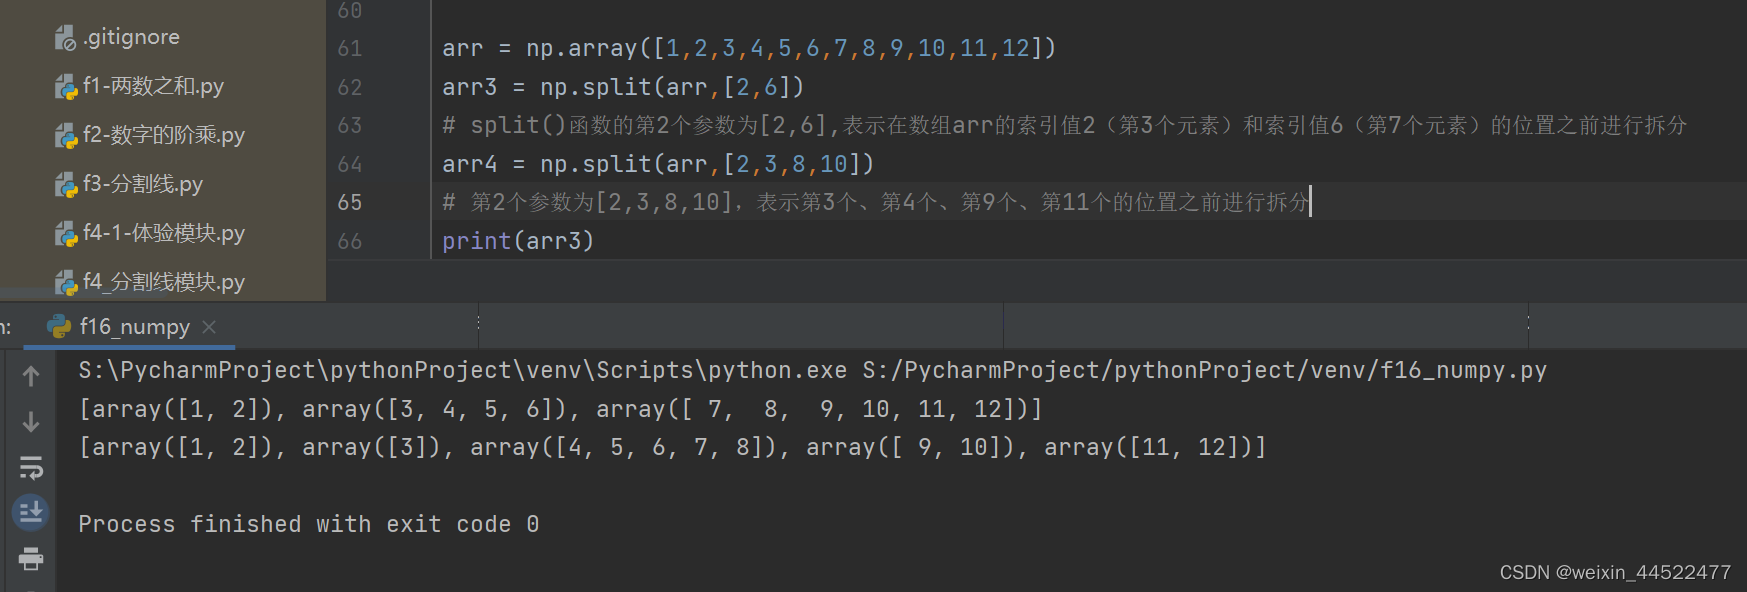Viewport: 1747px width, 592px height.
Task: Click line number 64 in gutter
Action: pyautogui.click(x=350, y=164)
